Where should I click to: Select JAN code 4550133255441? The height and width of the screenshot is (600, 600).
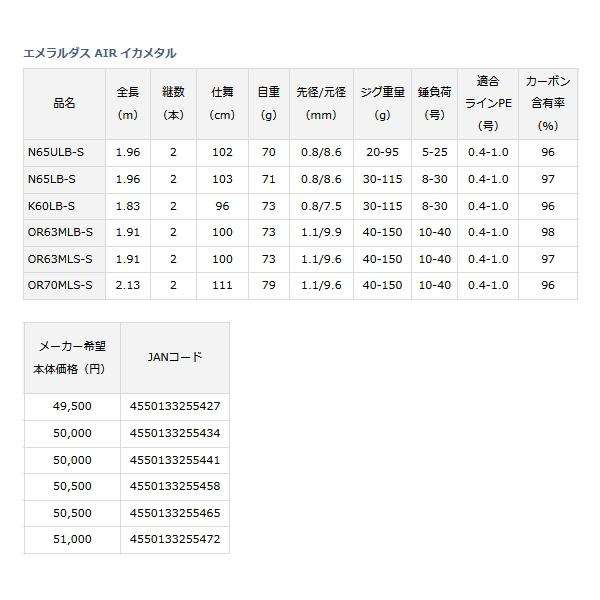tap(175, 460)
